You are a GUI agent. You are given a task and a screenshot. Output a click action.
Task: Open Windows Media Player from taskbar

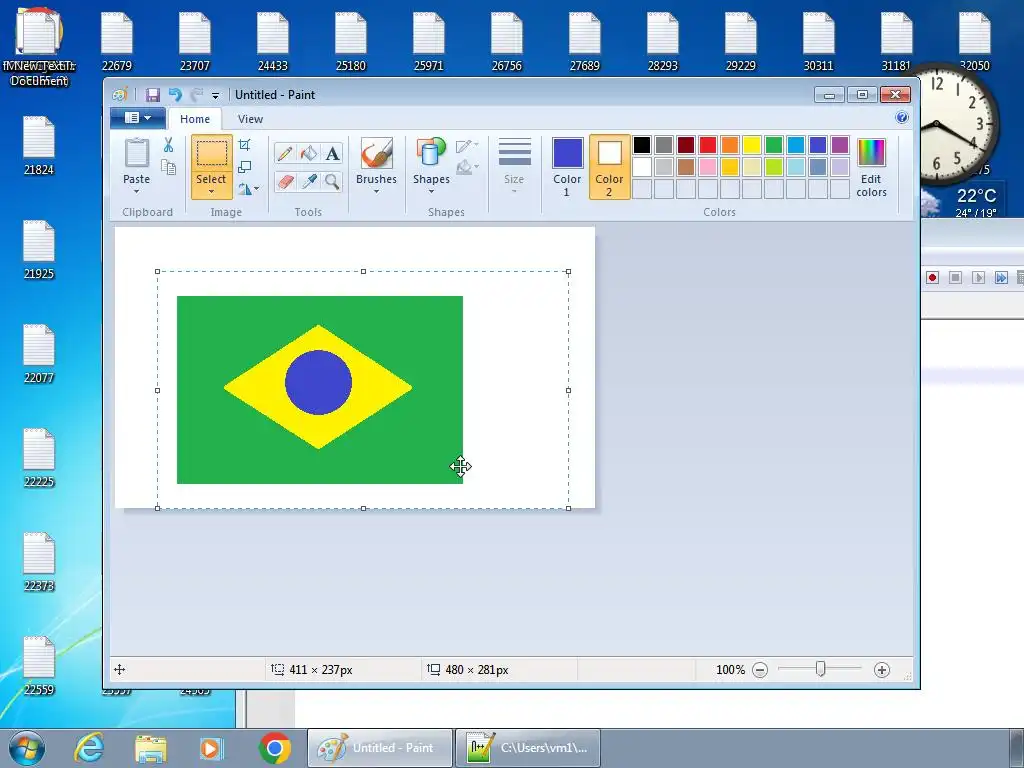(x=211, y=748)
